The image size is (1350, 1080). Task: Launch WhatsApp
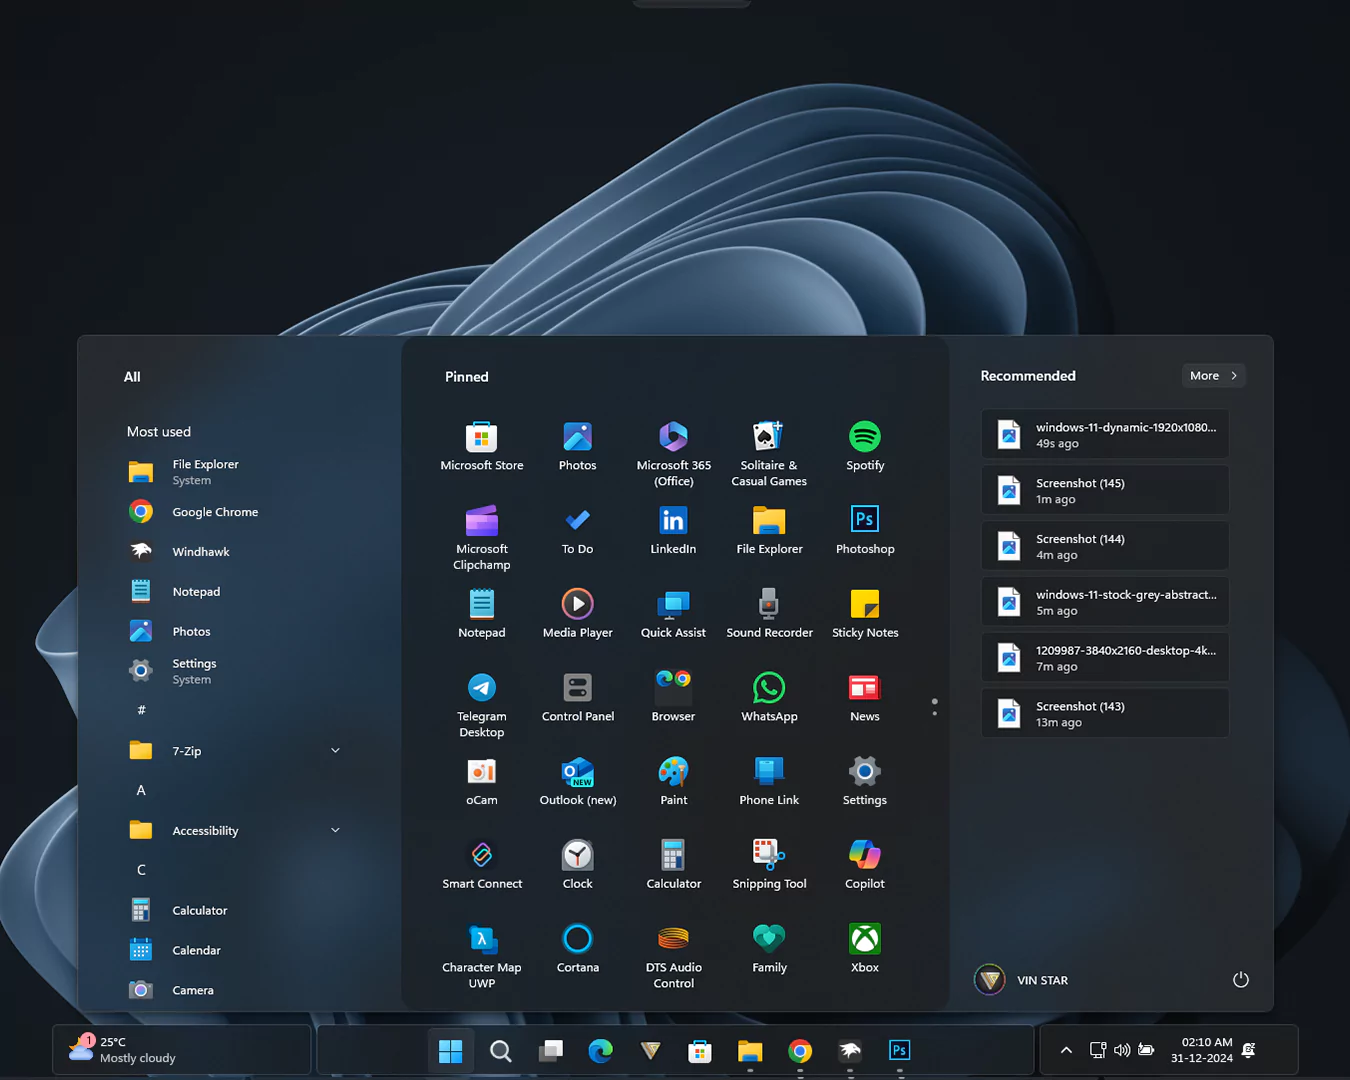tap(769, 698)
